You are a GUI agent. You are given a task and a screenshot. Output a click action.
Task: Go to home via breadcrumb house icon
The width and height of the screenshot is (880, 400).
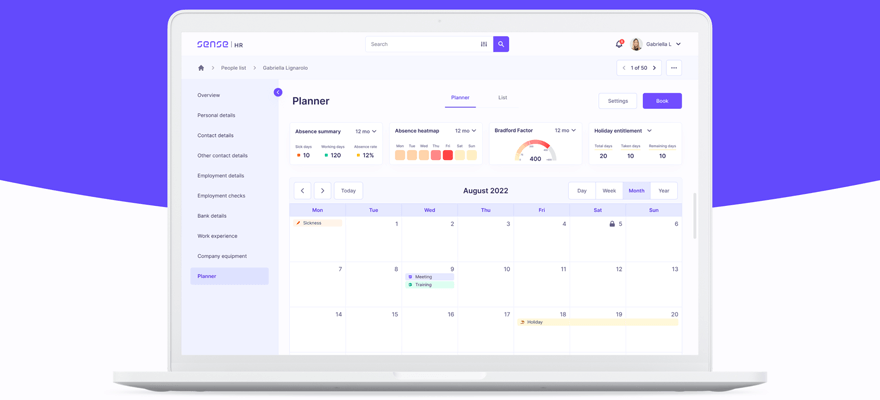[x=201, y=68]
